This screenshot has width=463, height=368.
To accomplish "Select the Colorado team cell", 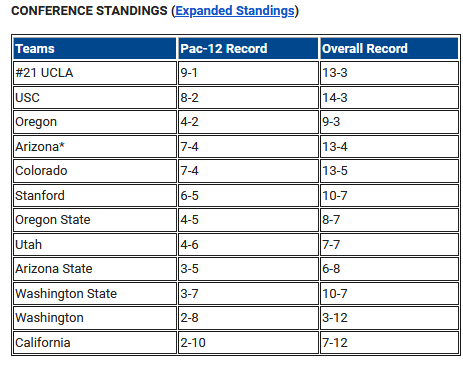I will [95, 171].
